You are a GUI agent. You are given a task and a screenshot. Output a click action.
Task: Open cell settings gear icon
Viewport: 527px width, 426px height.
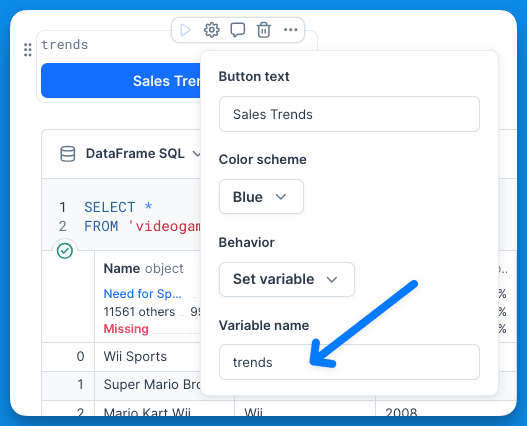point(212,30)
